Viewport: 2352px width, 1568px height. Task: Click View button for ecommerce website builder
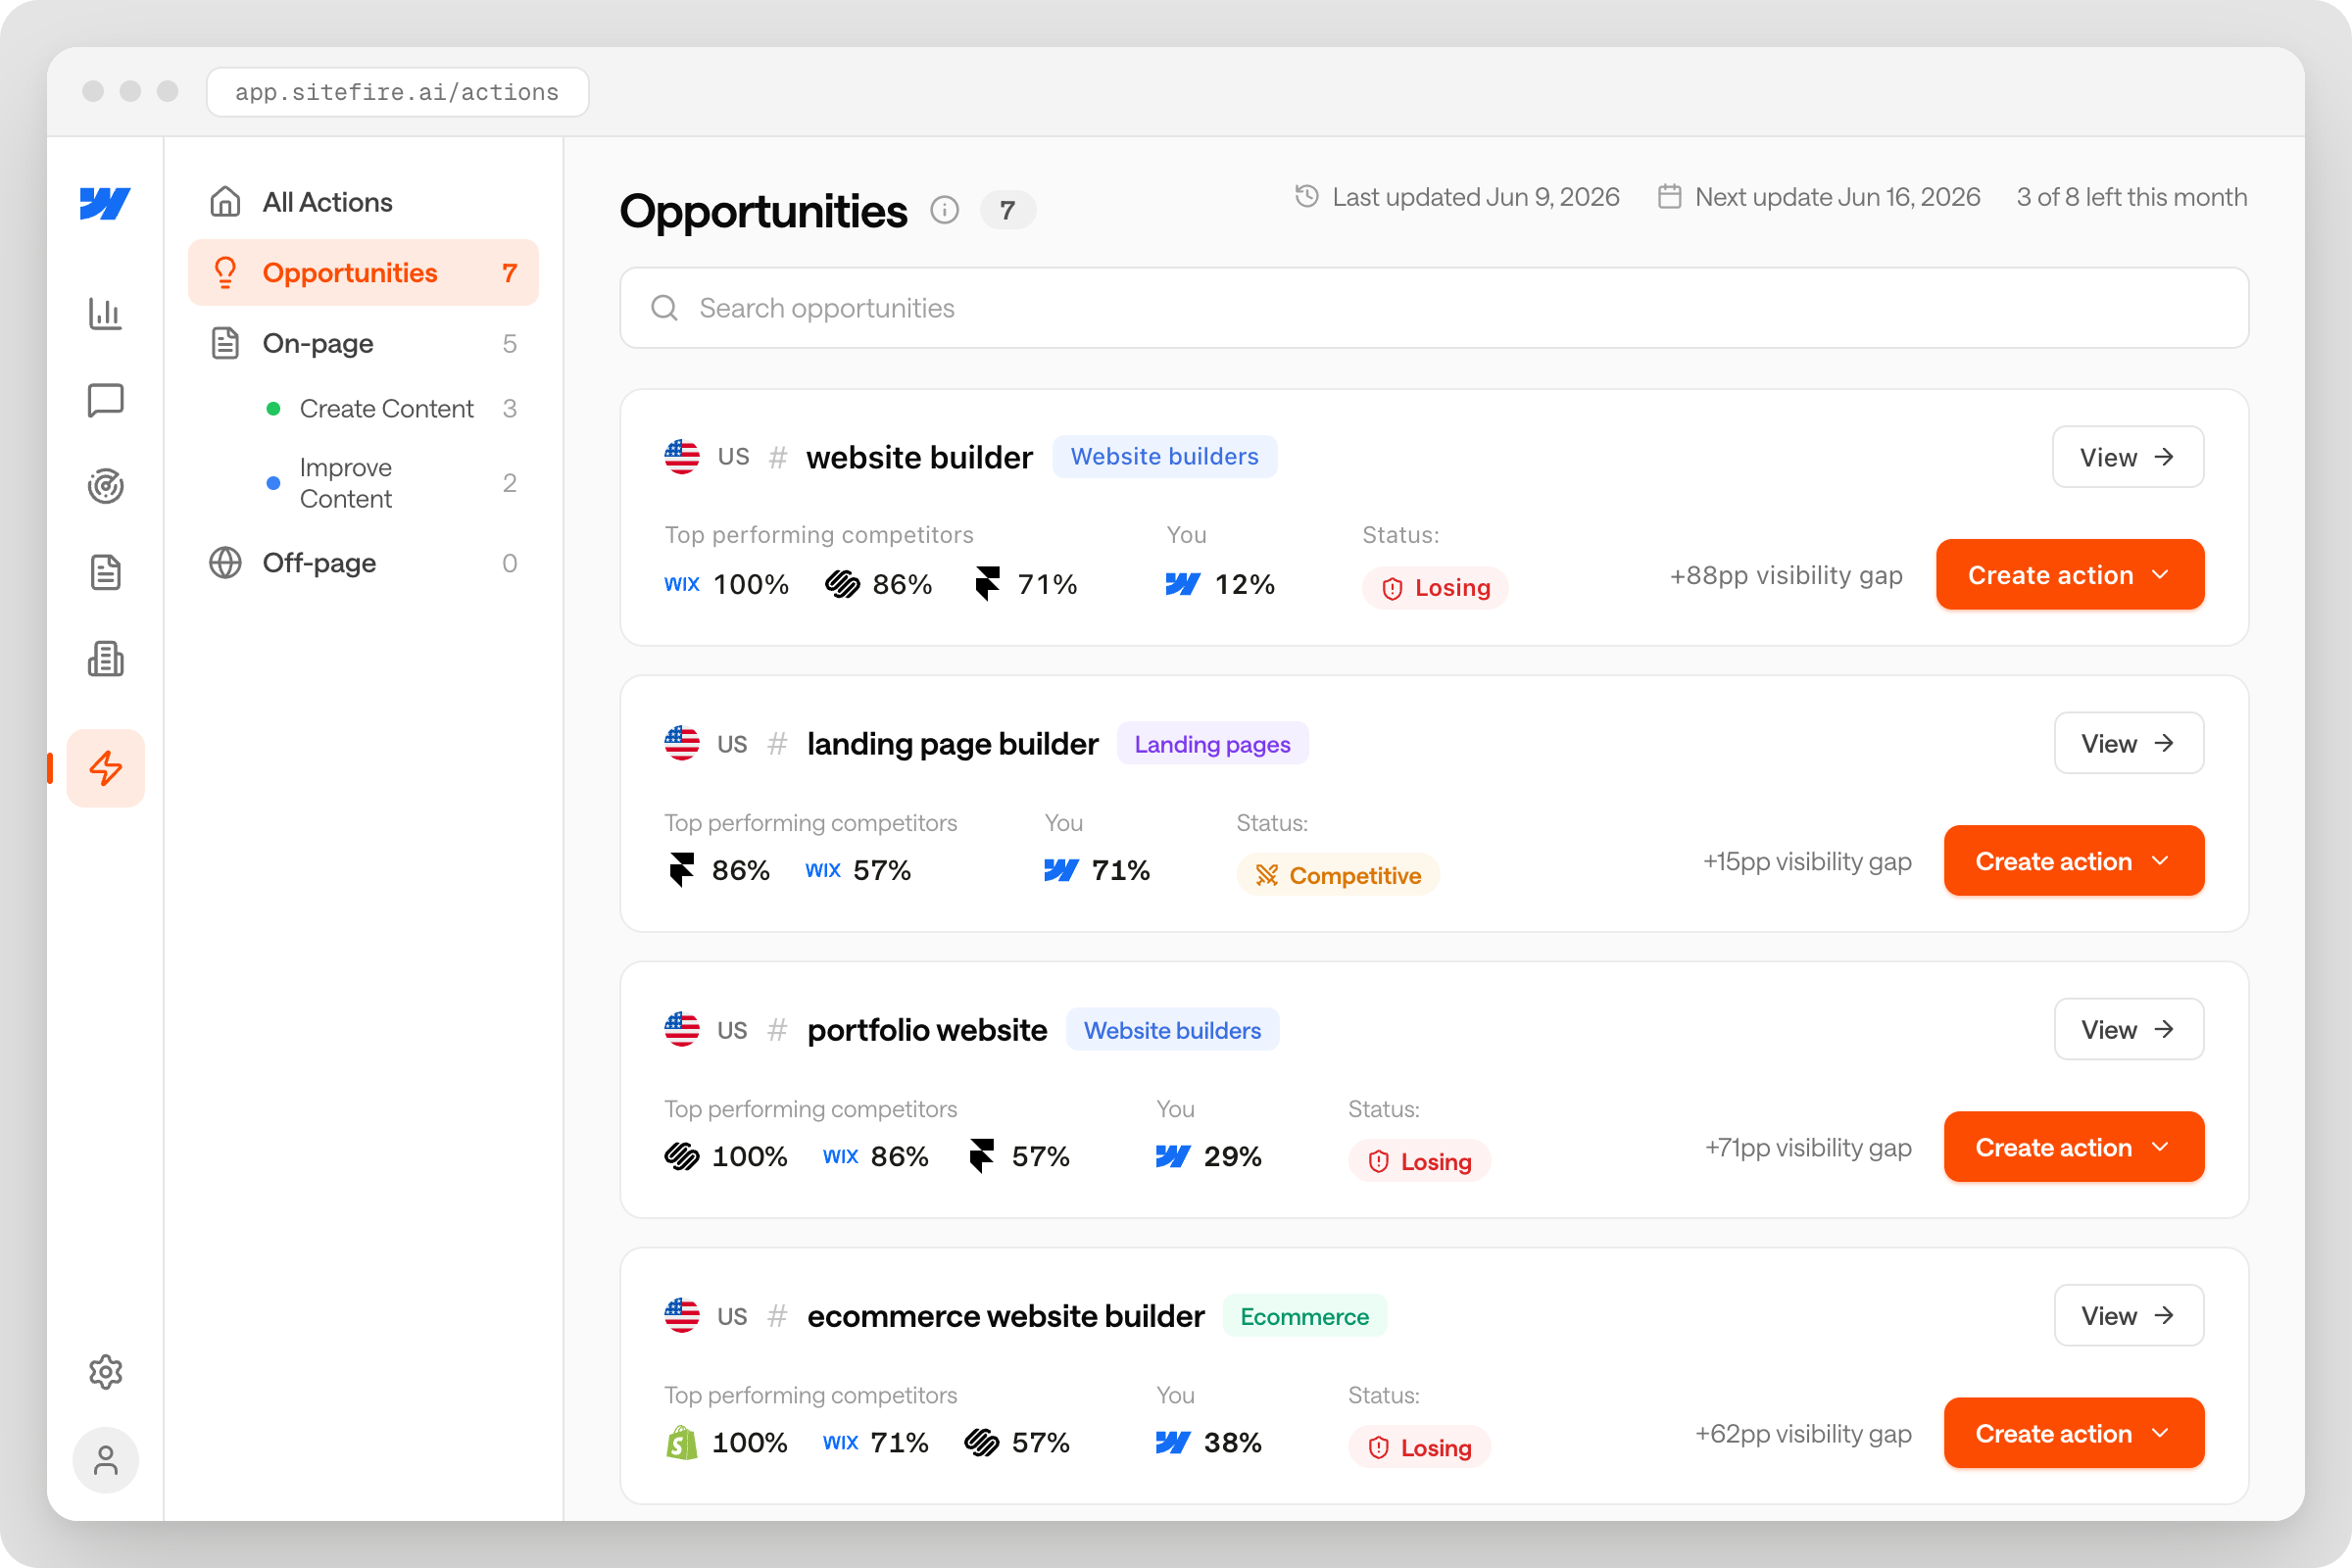(2129, 1315)
